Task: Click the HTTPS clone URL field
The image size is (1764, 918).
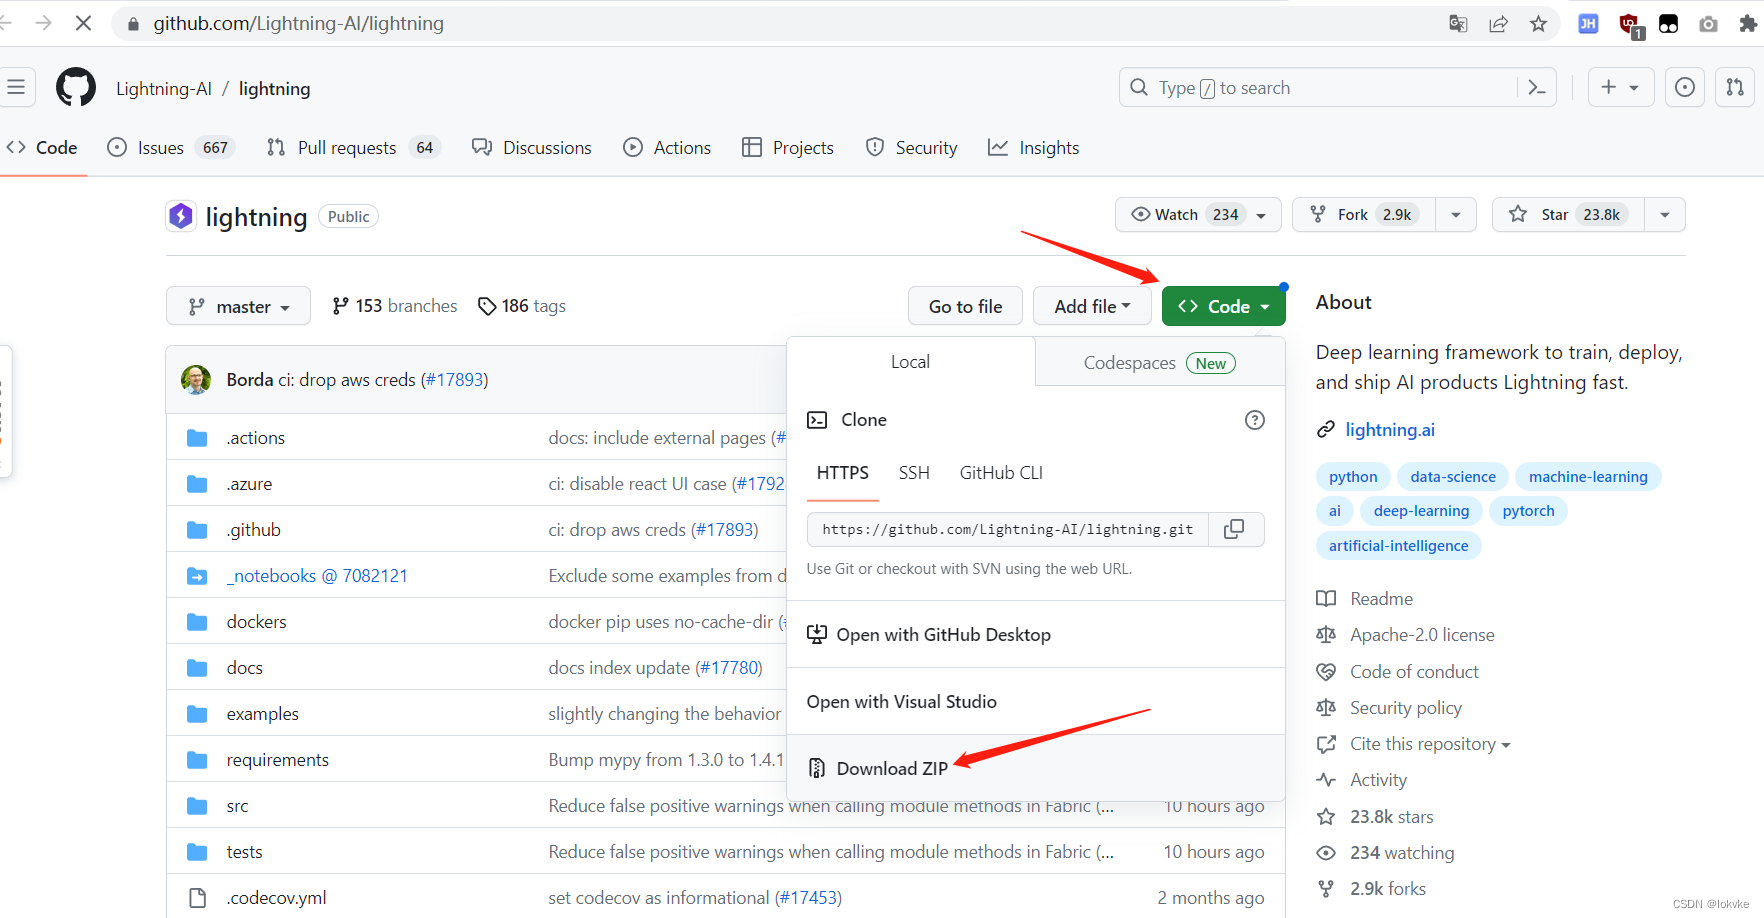Action: pyautogui.click(x=1008, y=529)
